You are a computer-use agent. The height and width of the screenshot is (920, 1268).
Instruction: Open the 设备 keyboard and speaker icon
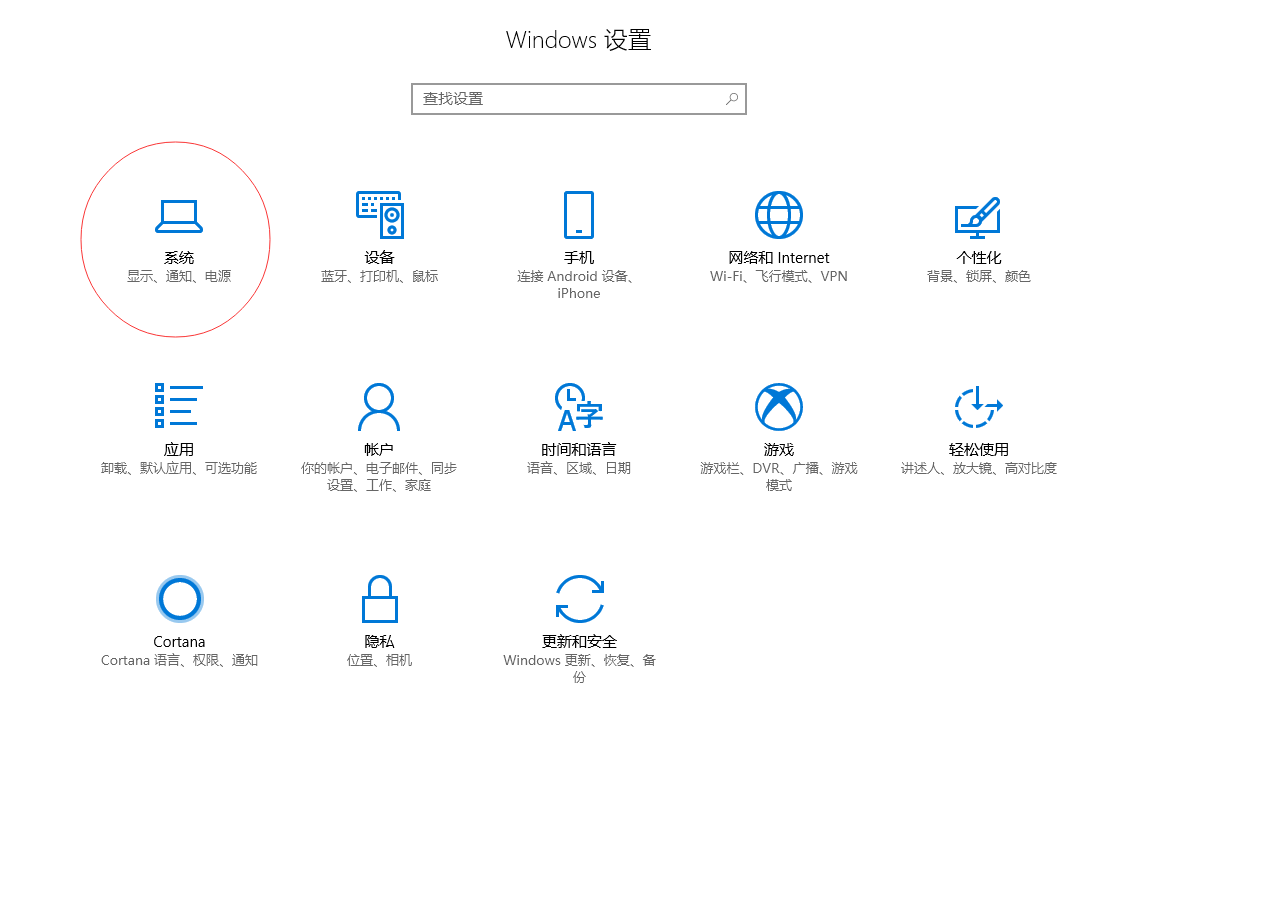click(379, 215)
